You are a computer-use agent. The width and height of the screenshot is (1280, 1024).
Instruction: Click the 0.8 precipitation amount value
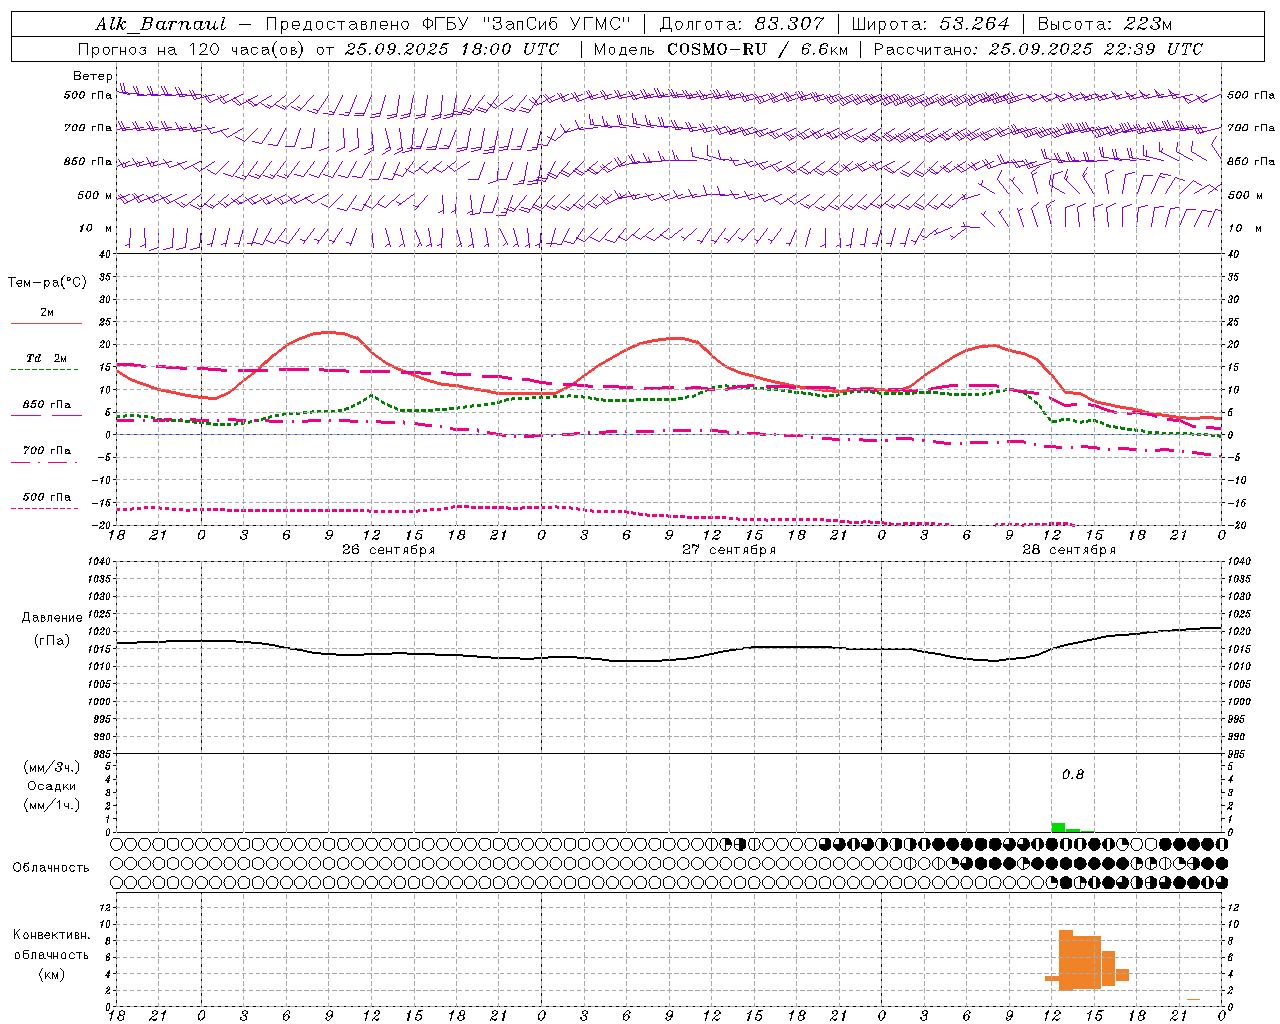[x=1072, y=774]
